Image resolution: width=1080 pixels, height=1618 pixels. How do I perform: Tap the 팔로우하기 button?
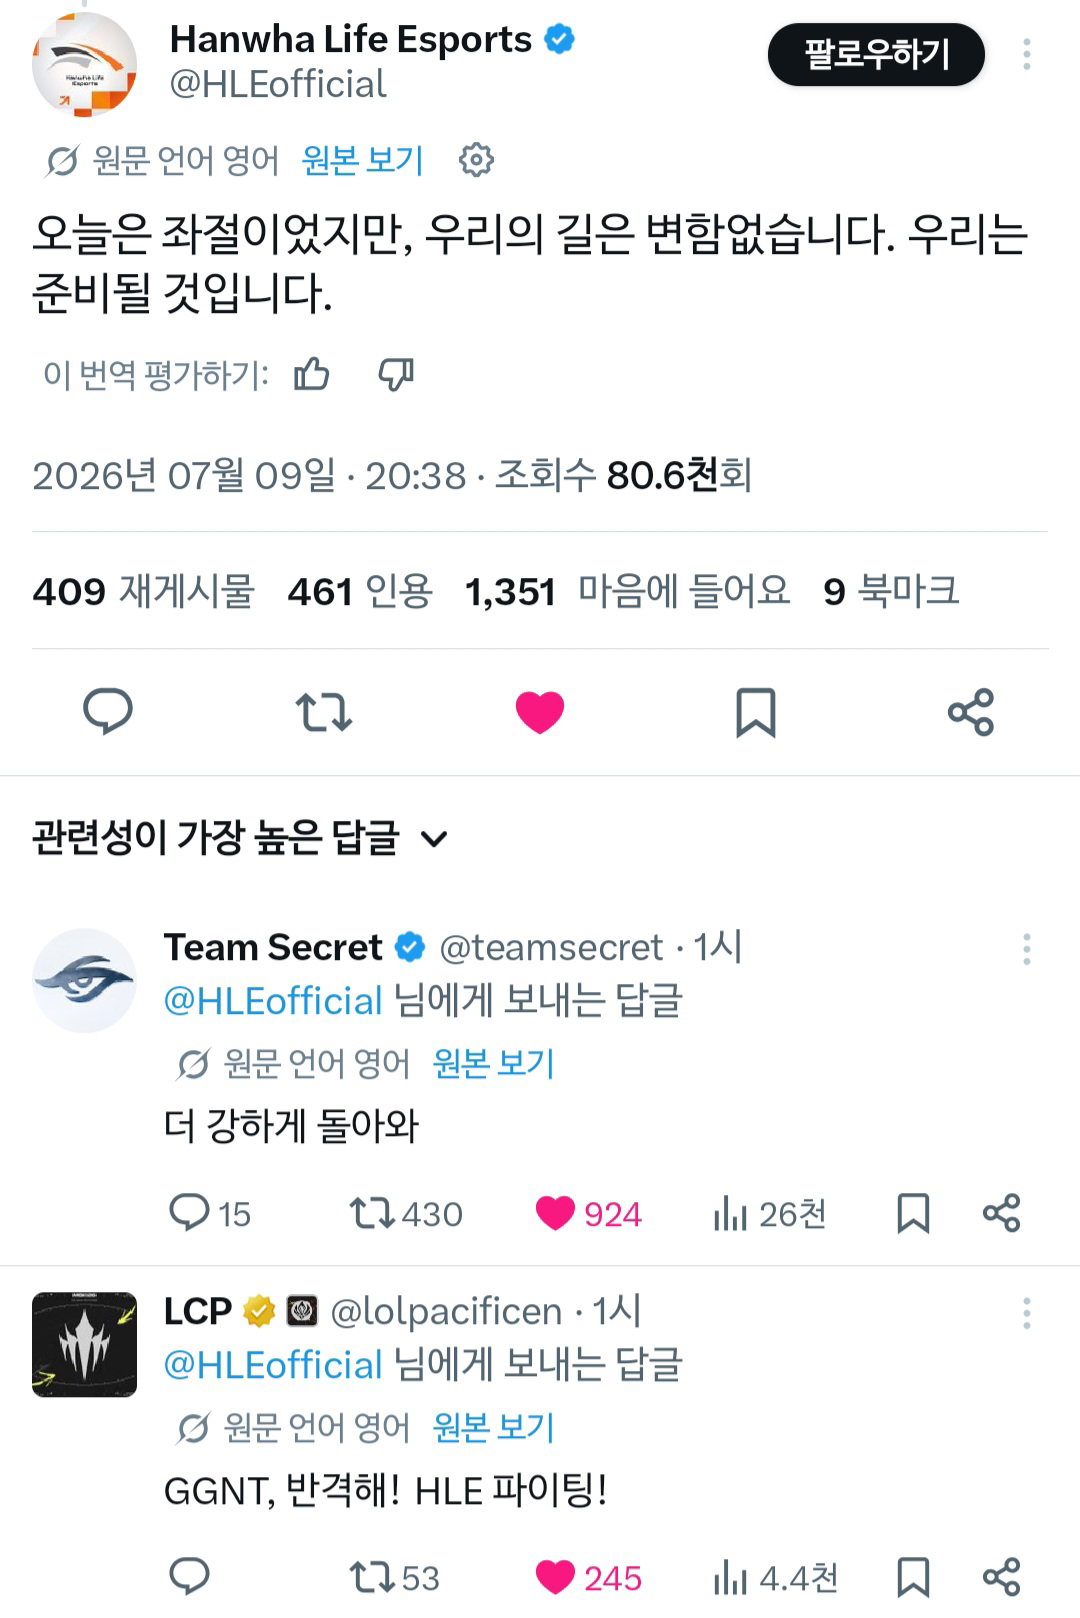point(876,54)
